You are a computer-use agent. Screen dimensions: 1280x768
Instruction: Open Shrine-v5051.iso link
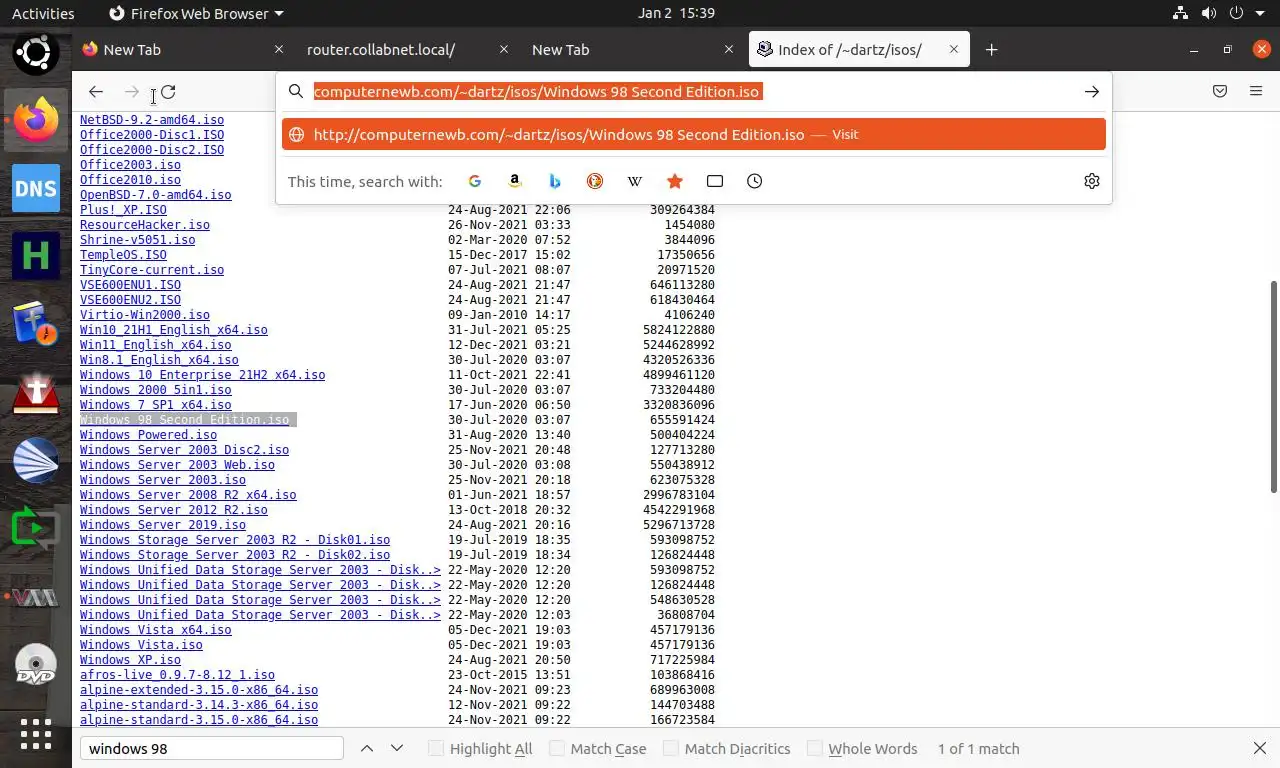click(x=137, y=240)
